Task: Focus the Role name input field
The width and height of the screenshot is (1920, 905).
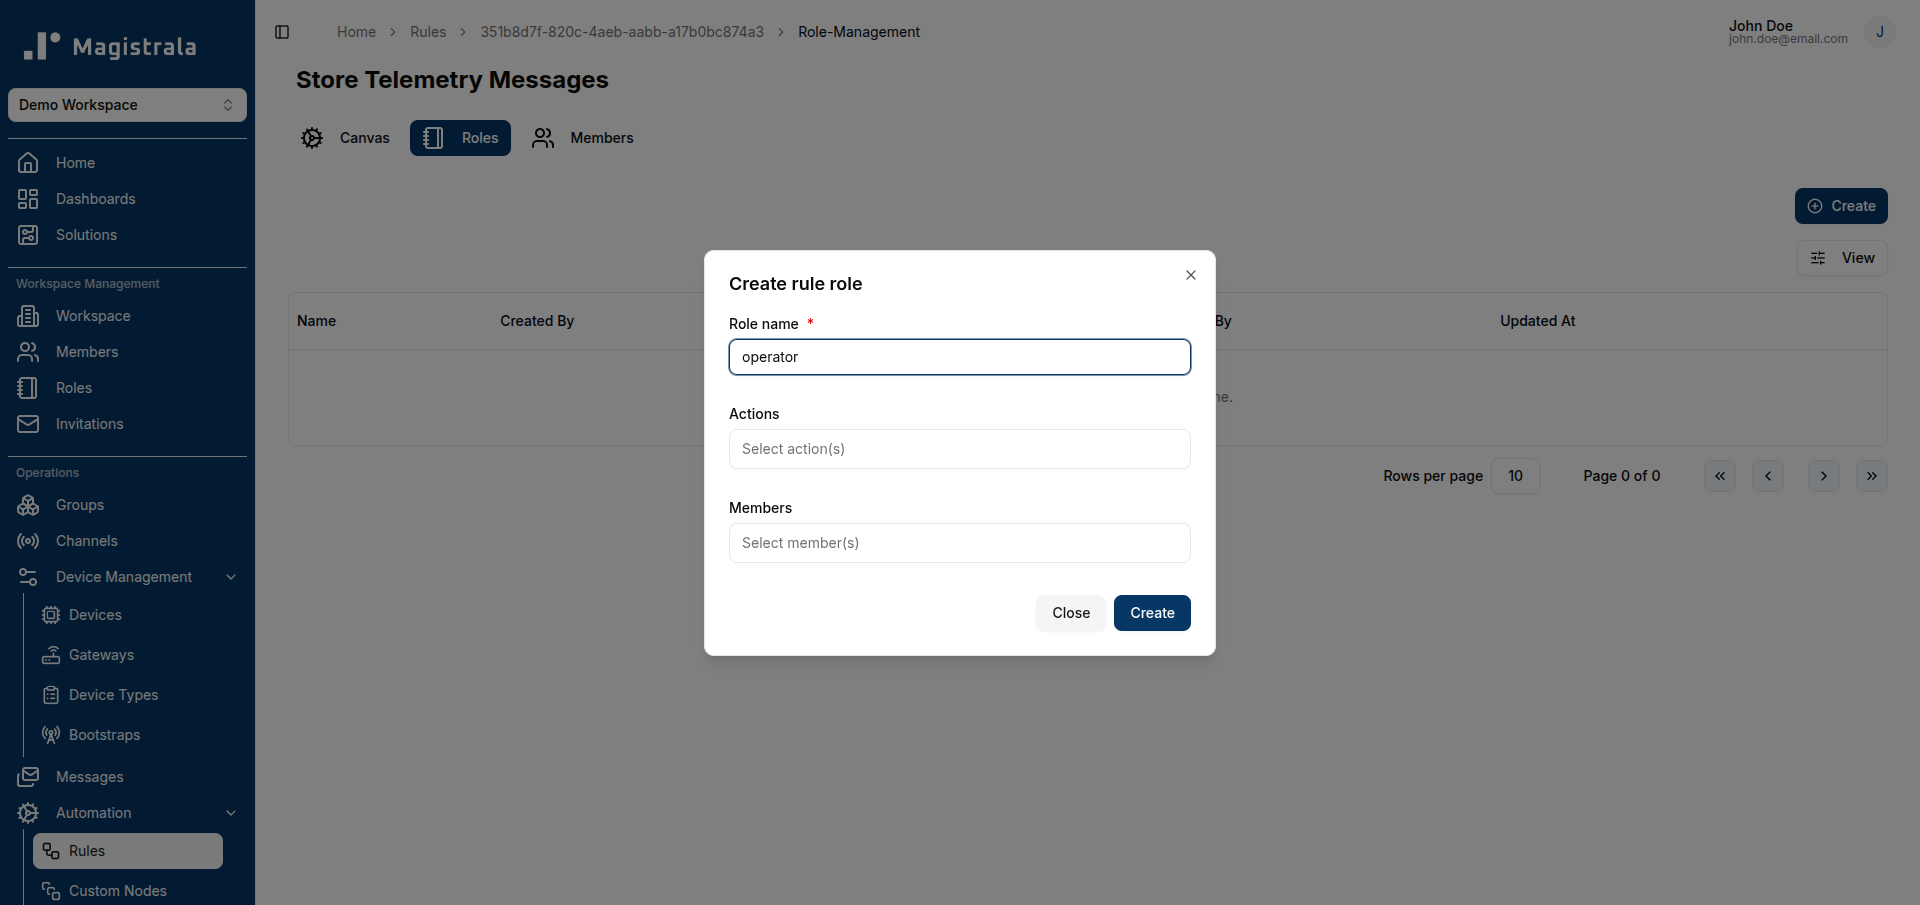Action: (960, 357)
